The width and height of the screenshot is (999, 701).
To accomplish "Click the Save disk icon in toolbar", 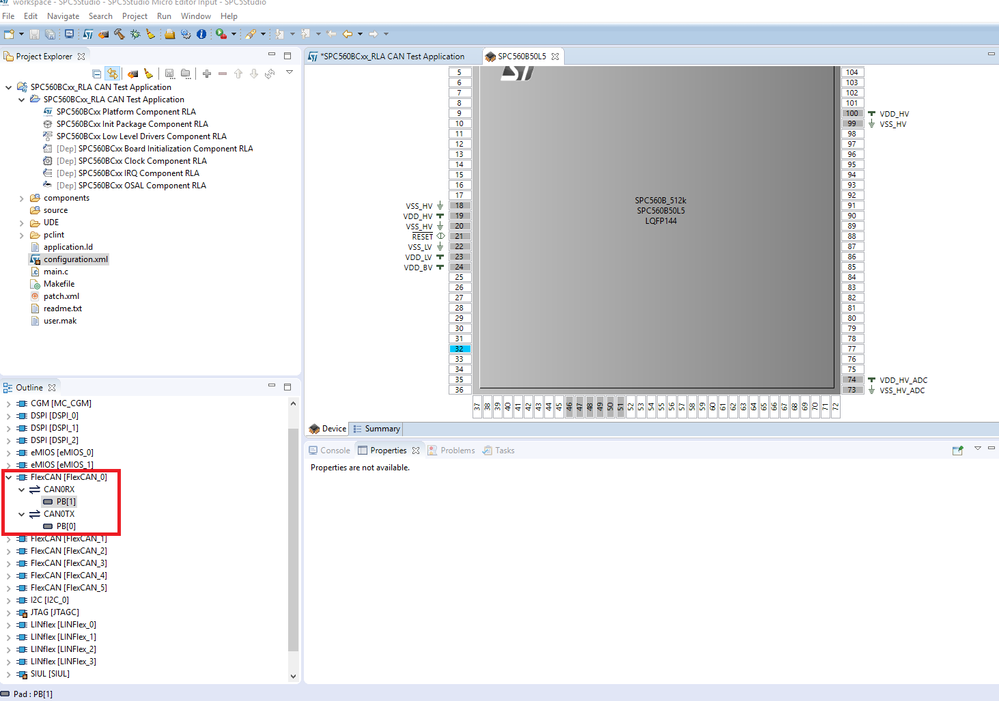I will pyautogui.click(x=34, y=34).
